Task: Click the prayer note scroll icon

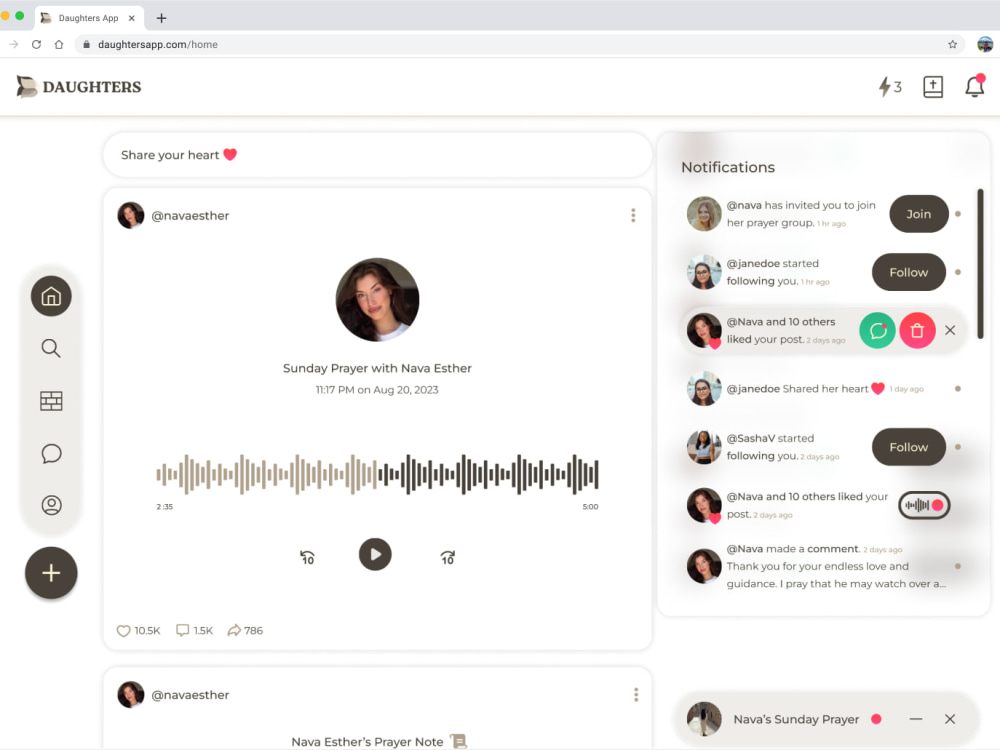Action: point(459,741)
